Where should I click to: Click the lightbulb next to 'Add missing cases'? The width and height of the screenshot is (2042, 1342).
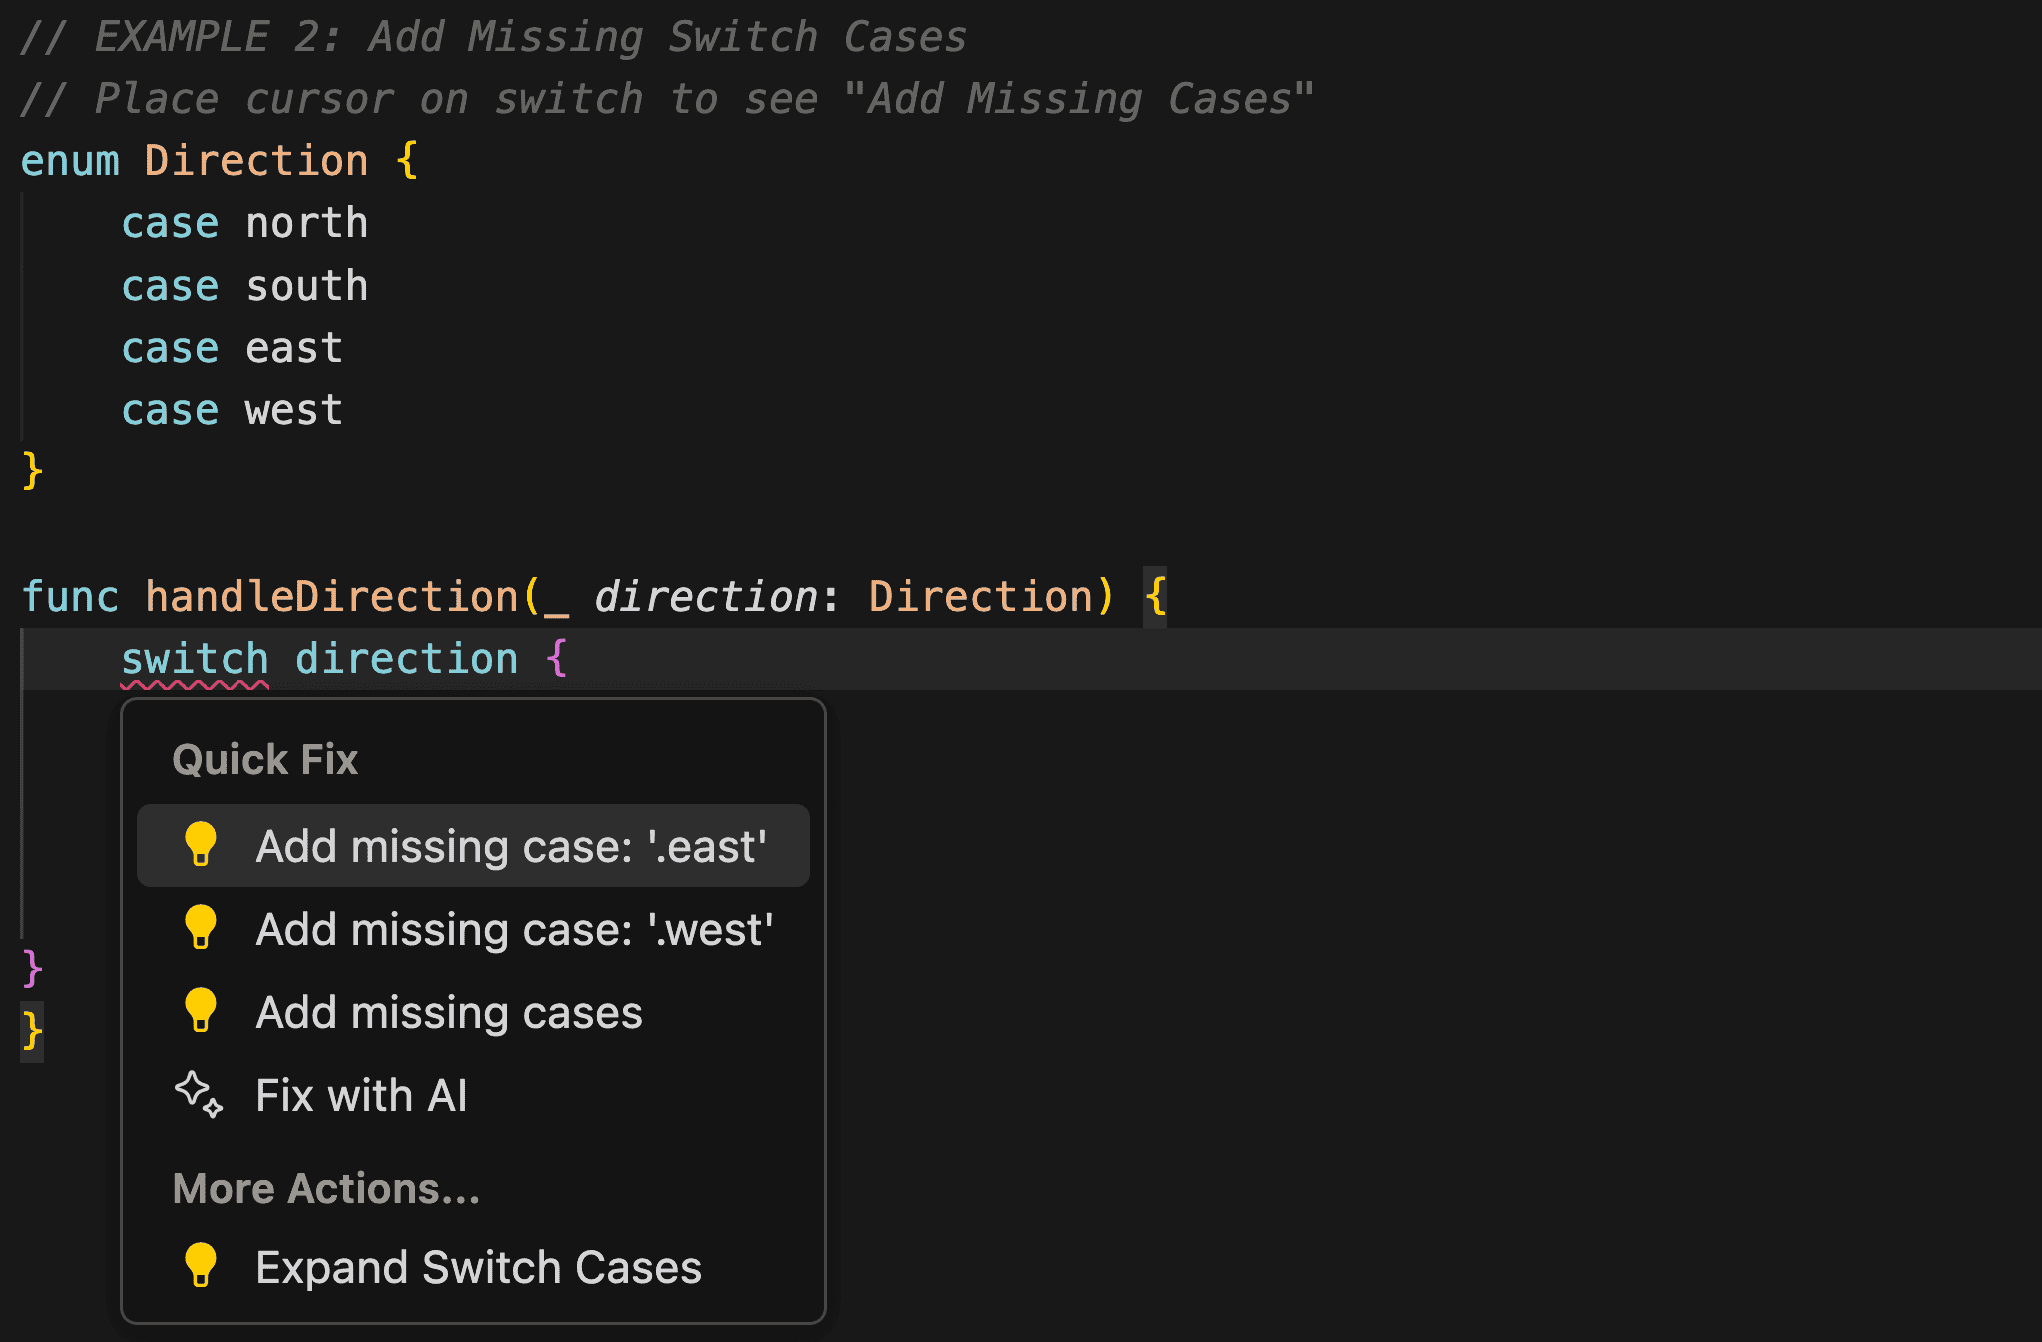point(203,1011)
